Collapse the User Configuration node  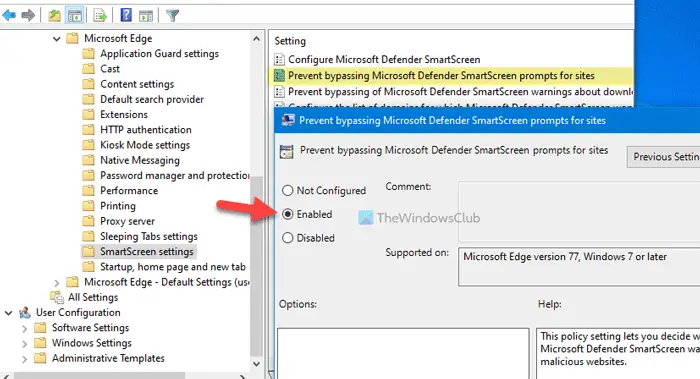8,313
